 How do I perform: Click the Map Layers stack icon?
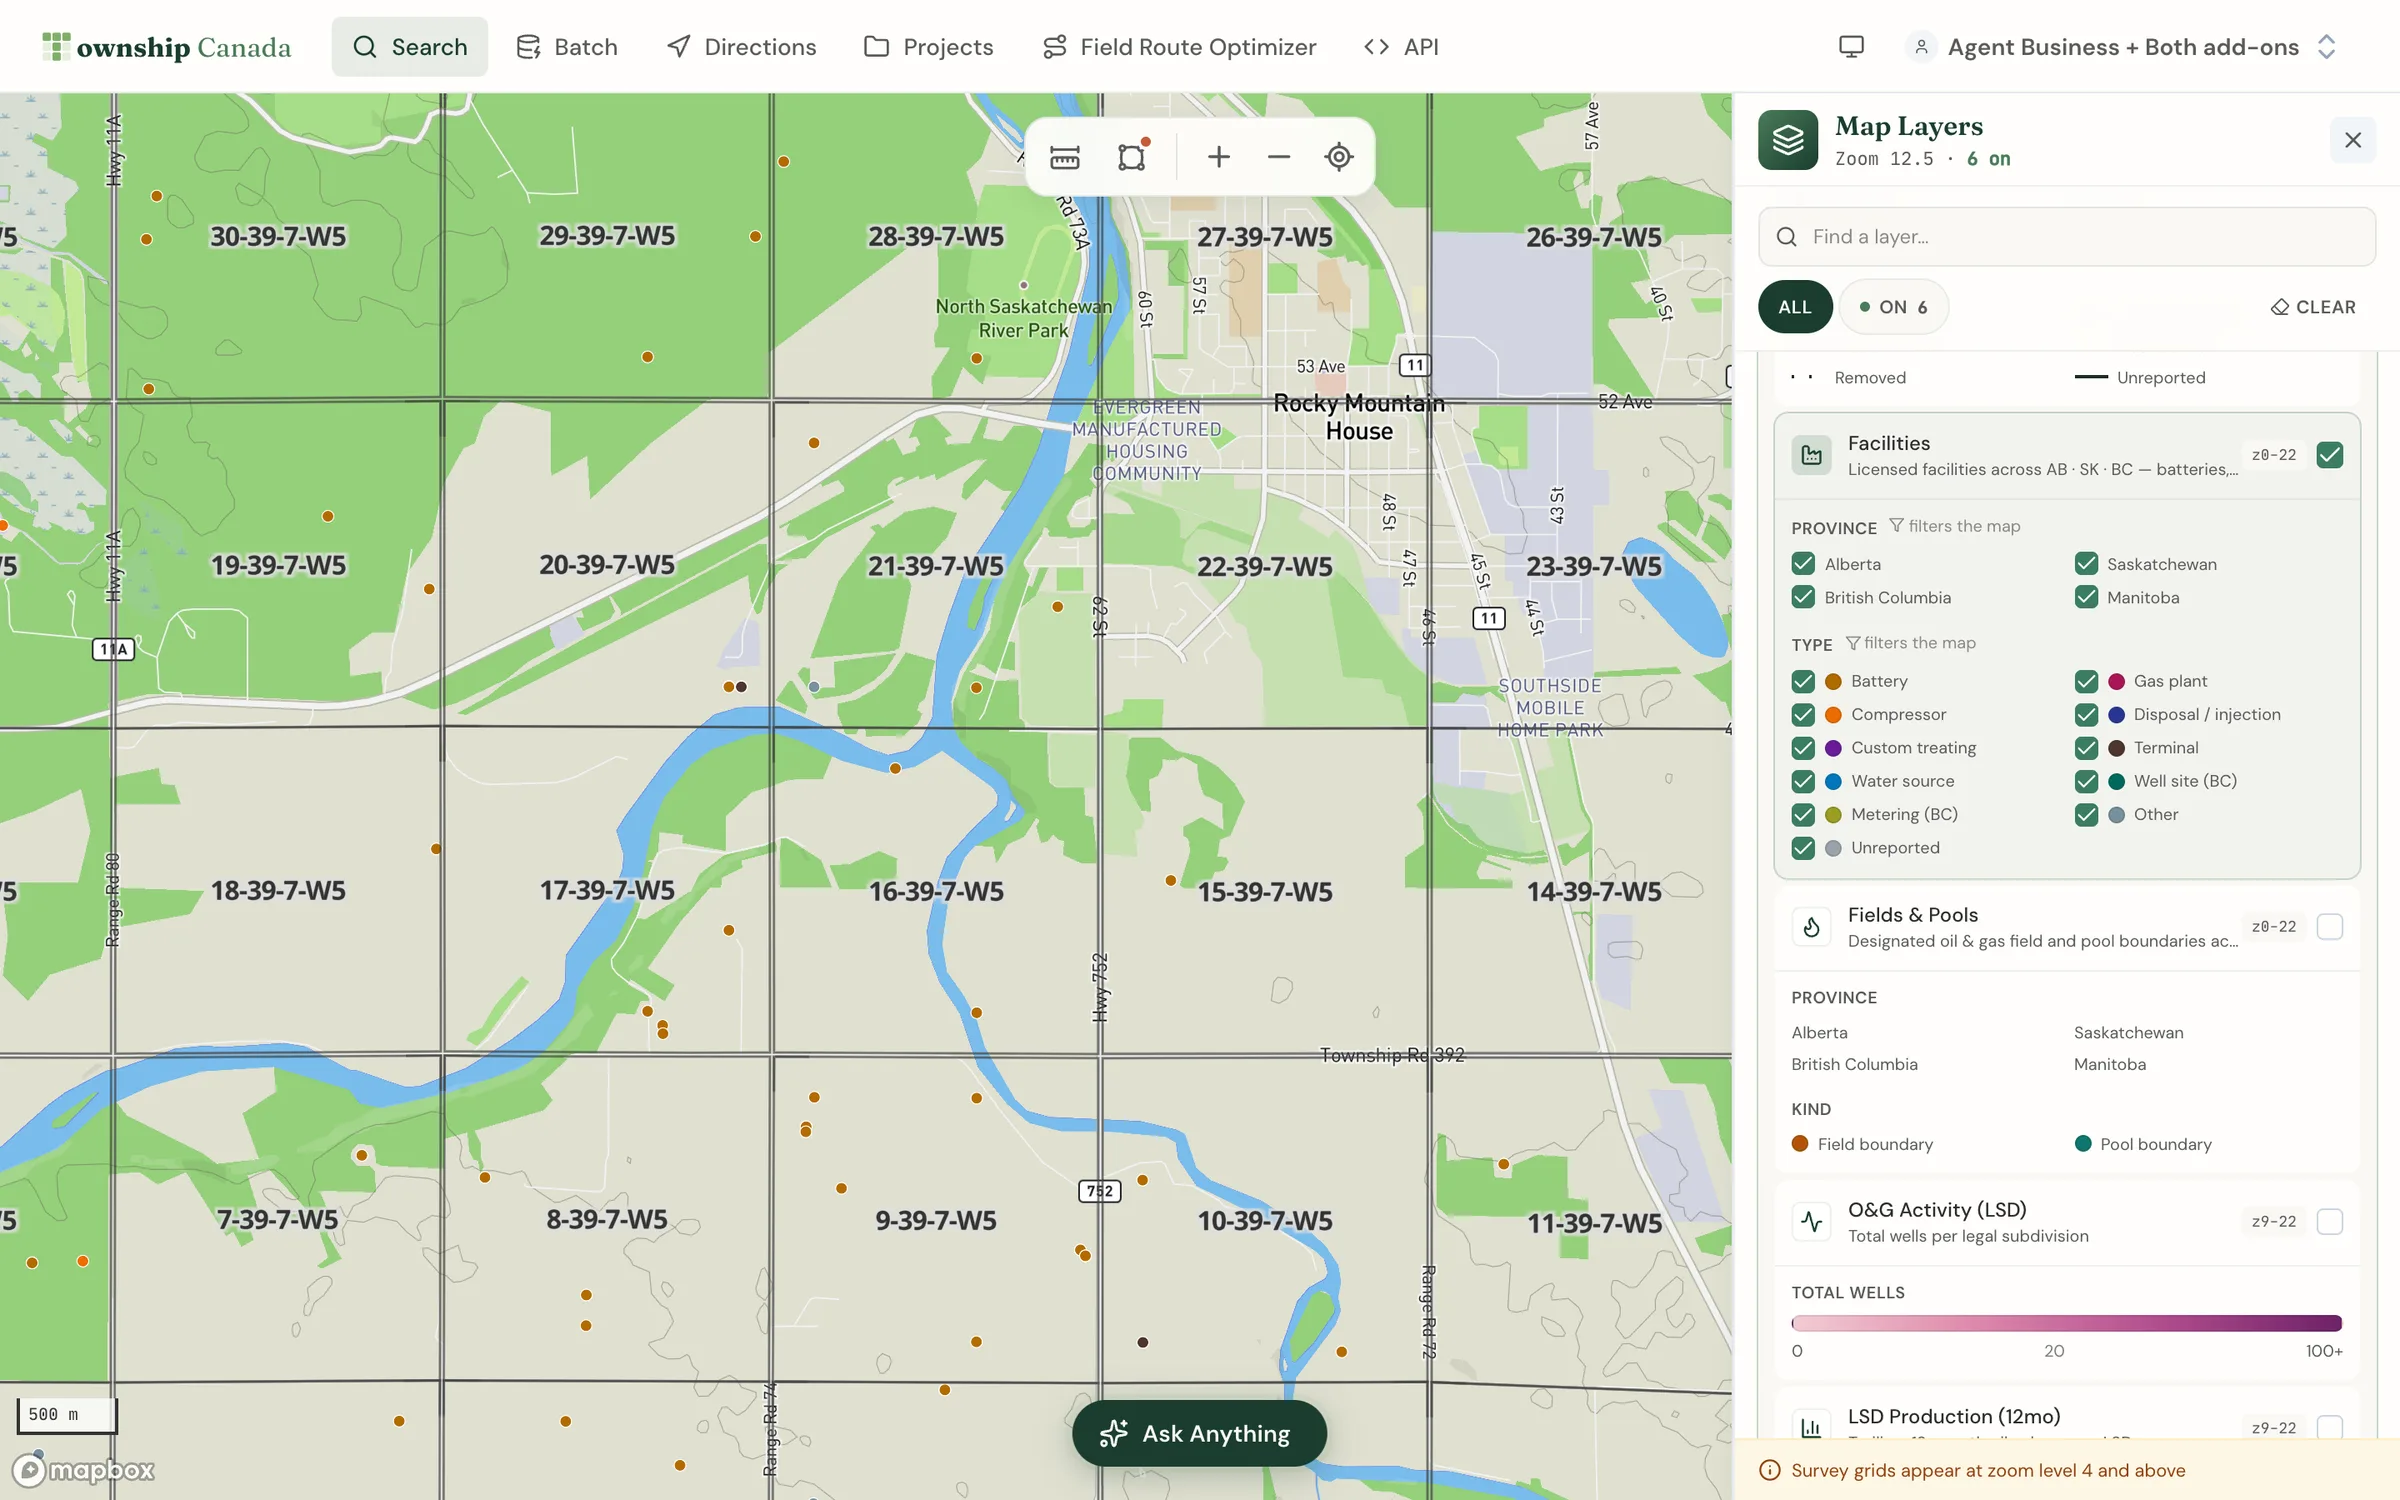point(1788,140)
